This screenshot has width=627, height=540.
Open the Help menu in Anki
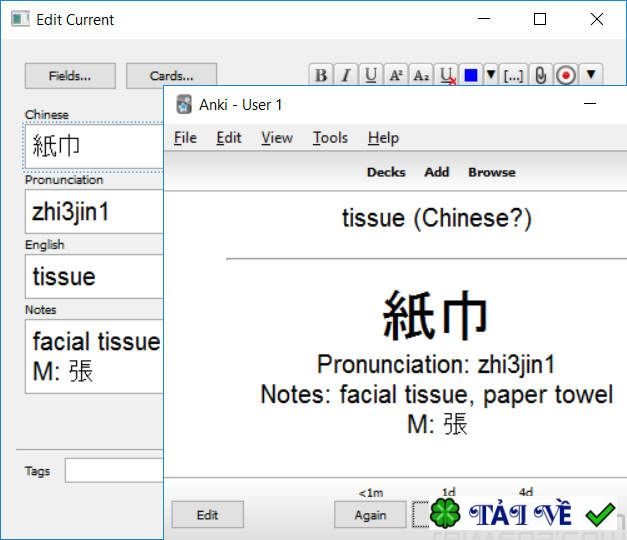click(383, 138)
